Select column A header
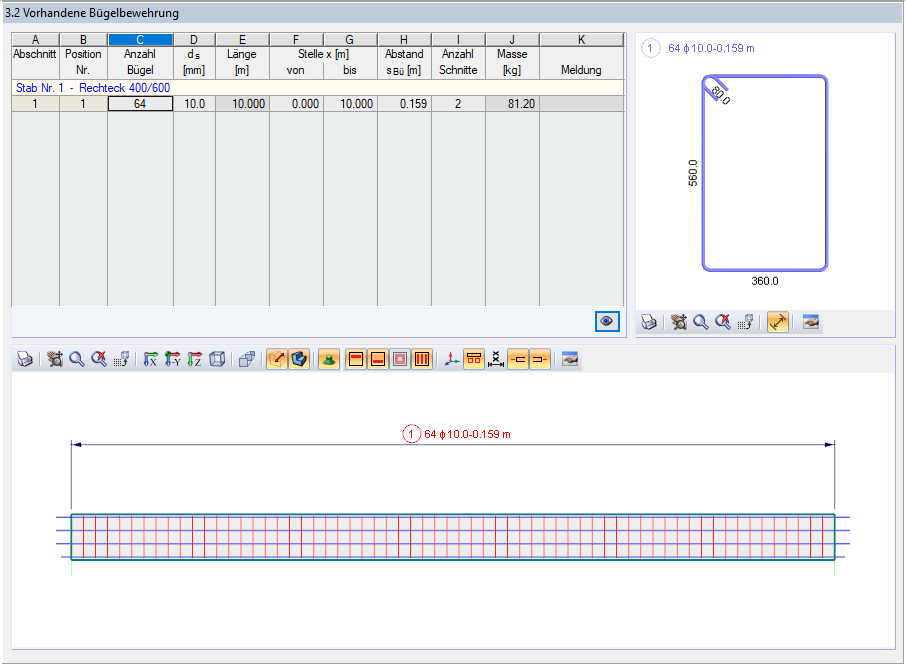This screenshot has width=906, height=666. pyautogui.click(x=35, y=39)
